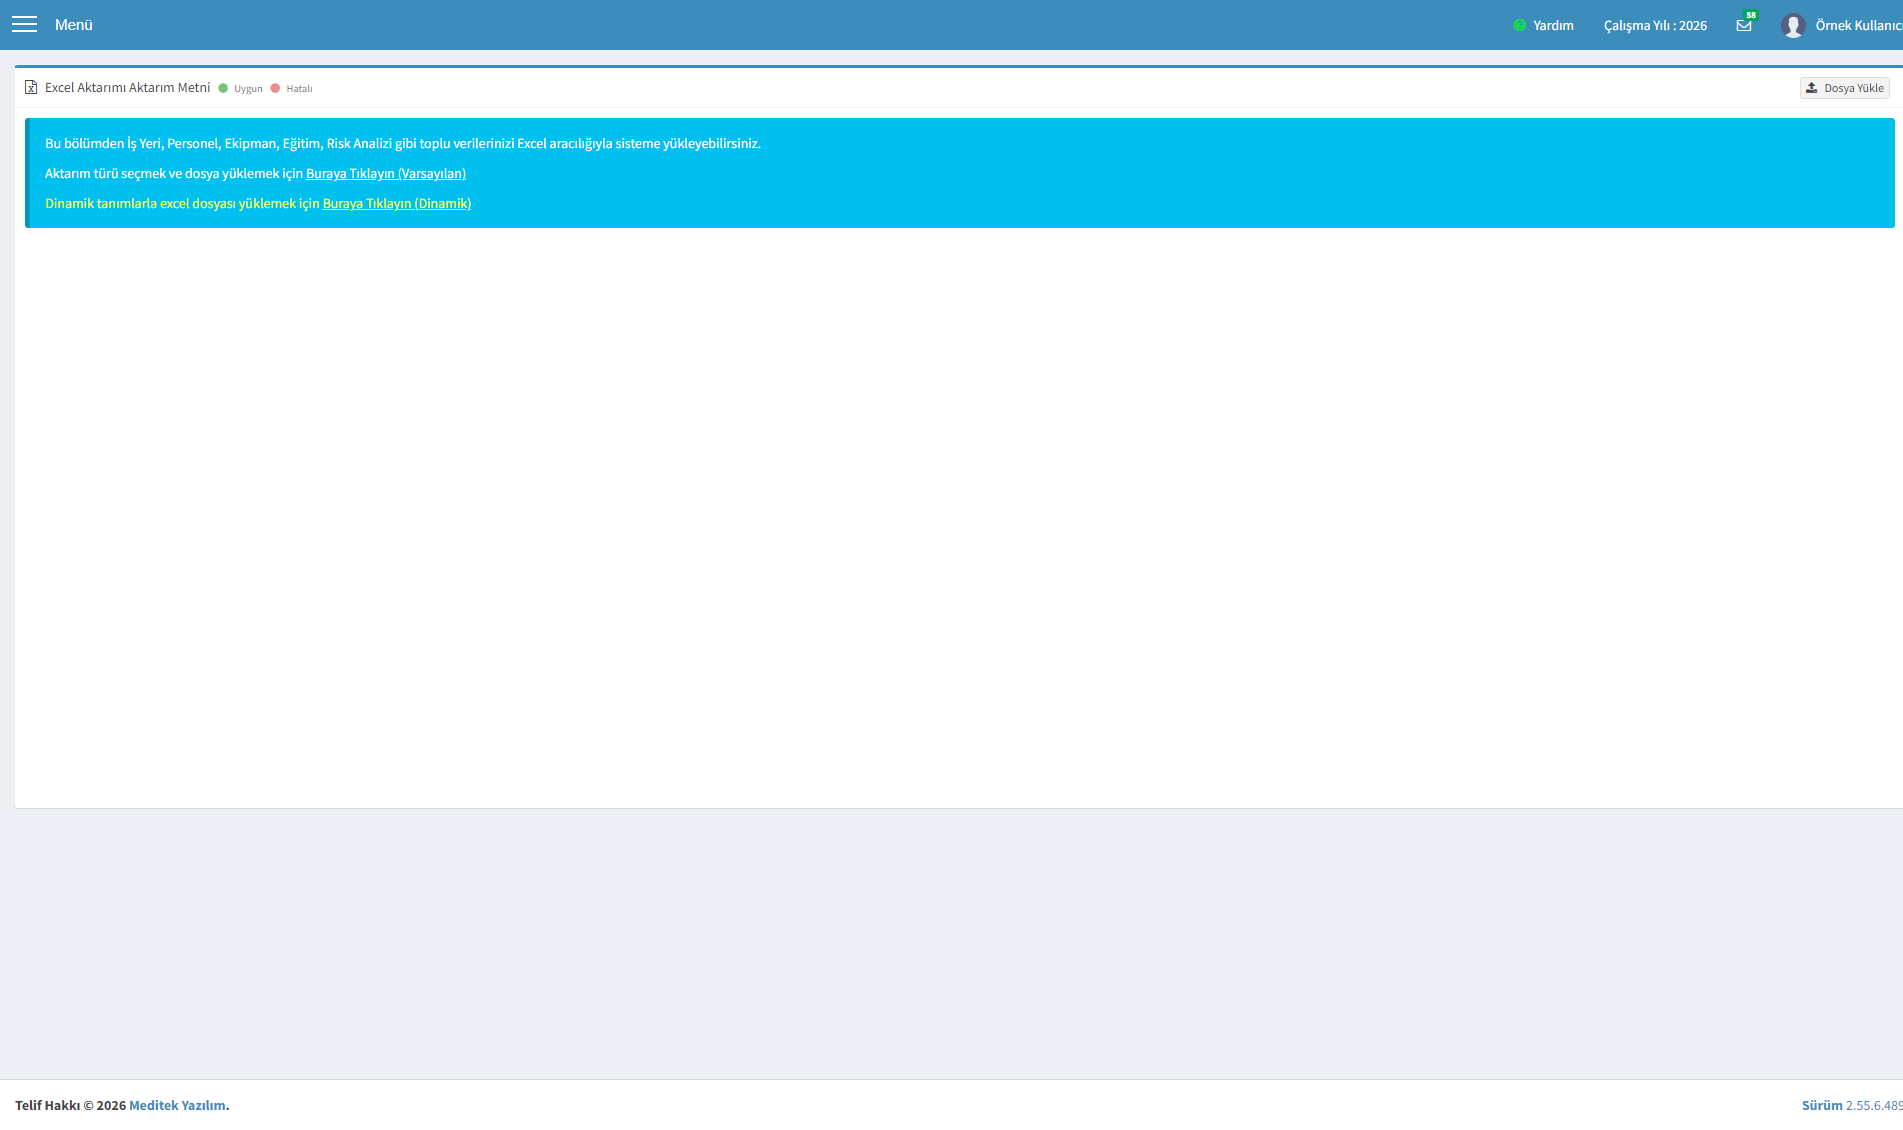Click the Excel Aktarımı Aktarım Metni title
The width and height of the screenshot is (1903, 1130).
coord(127,87)
